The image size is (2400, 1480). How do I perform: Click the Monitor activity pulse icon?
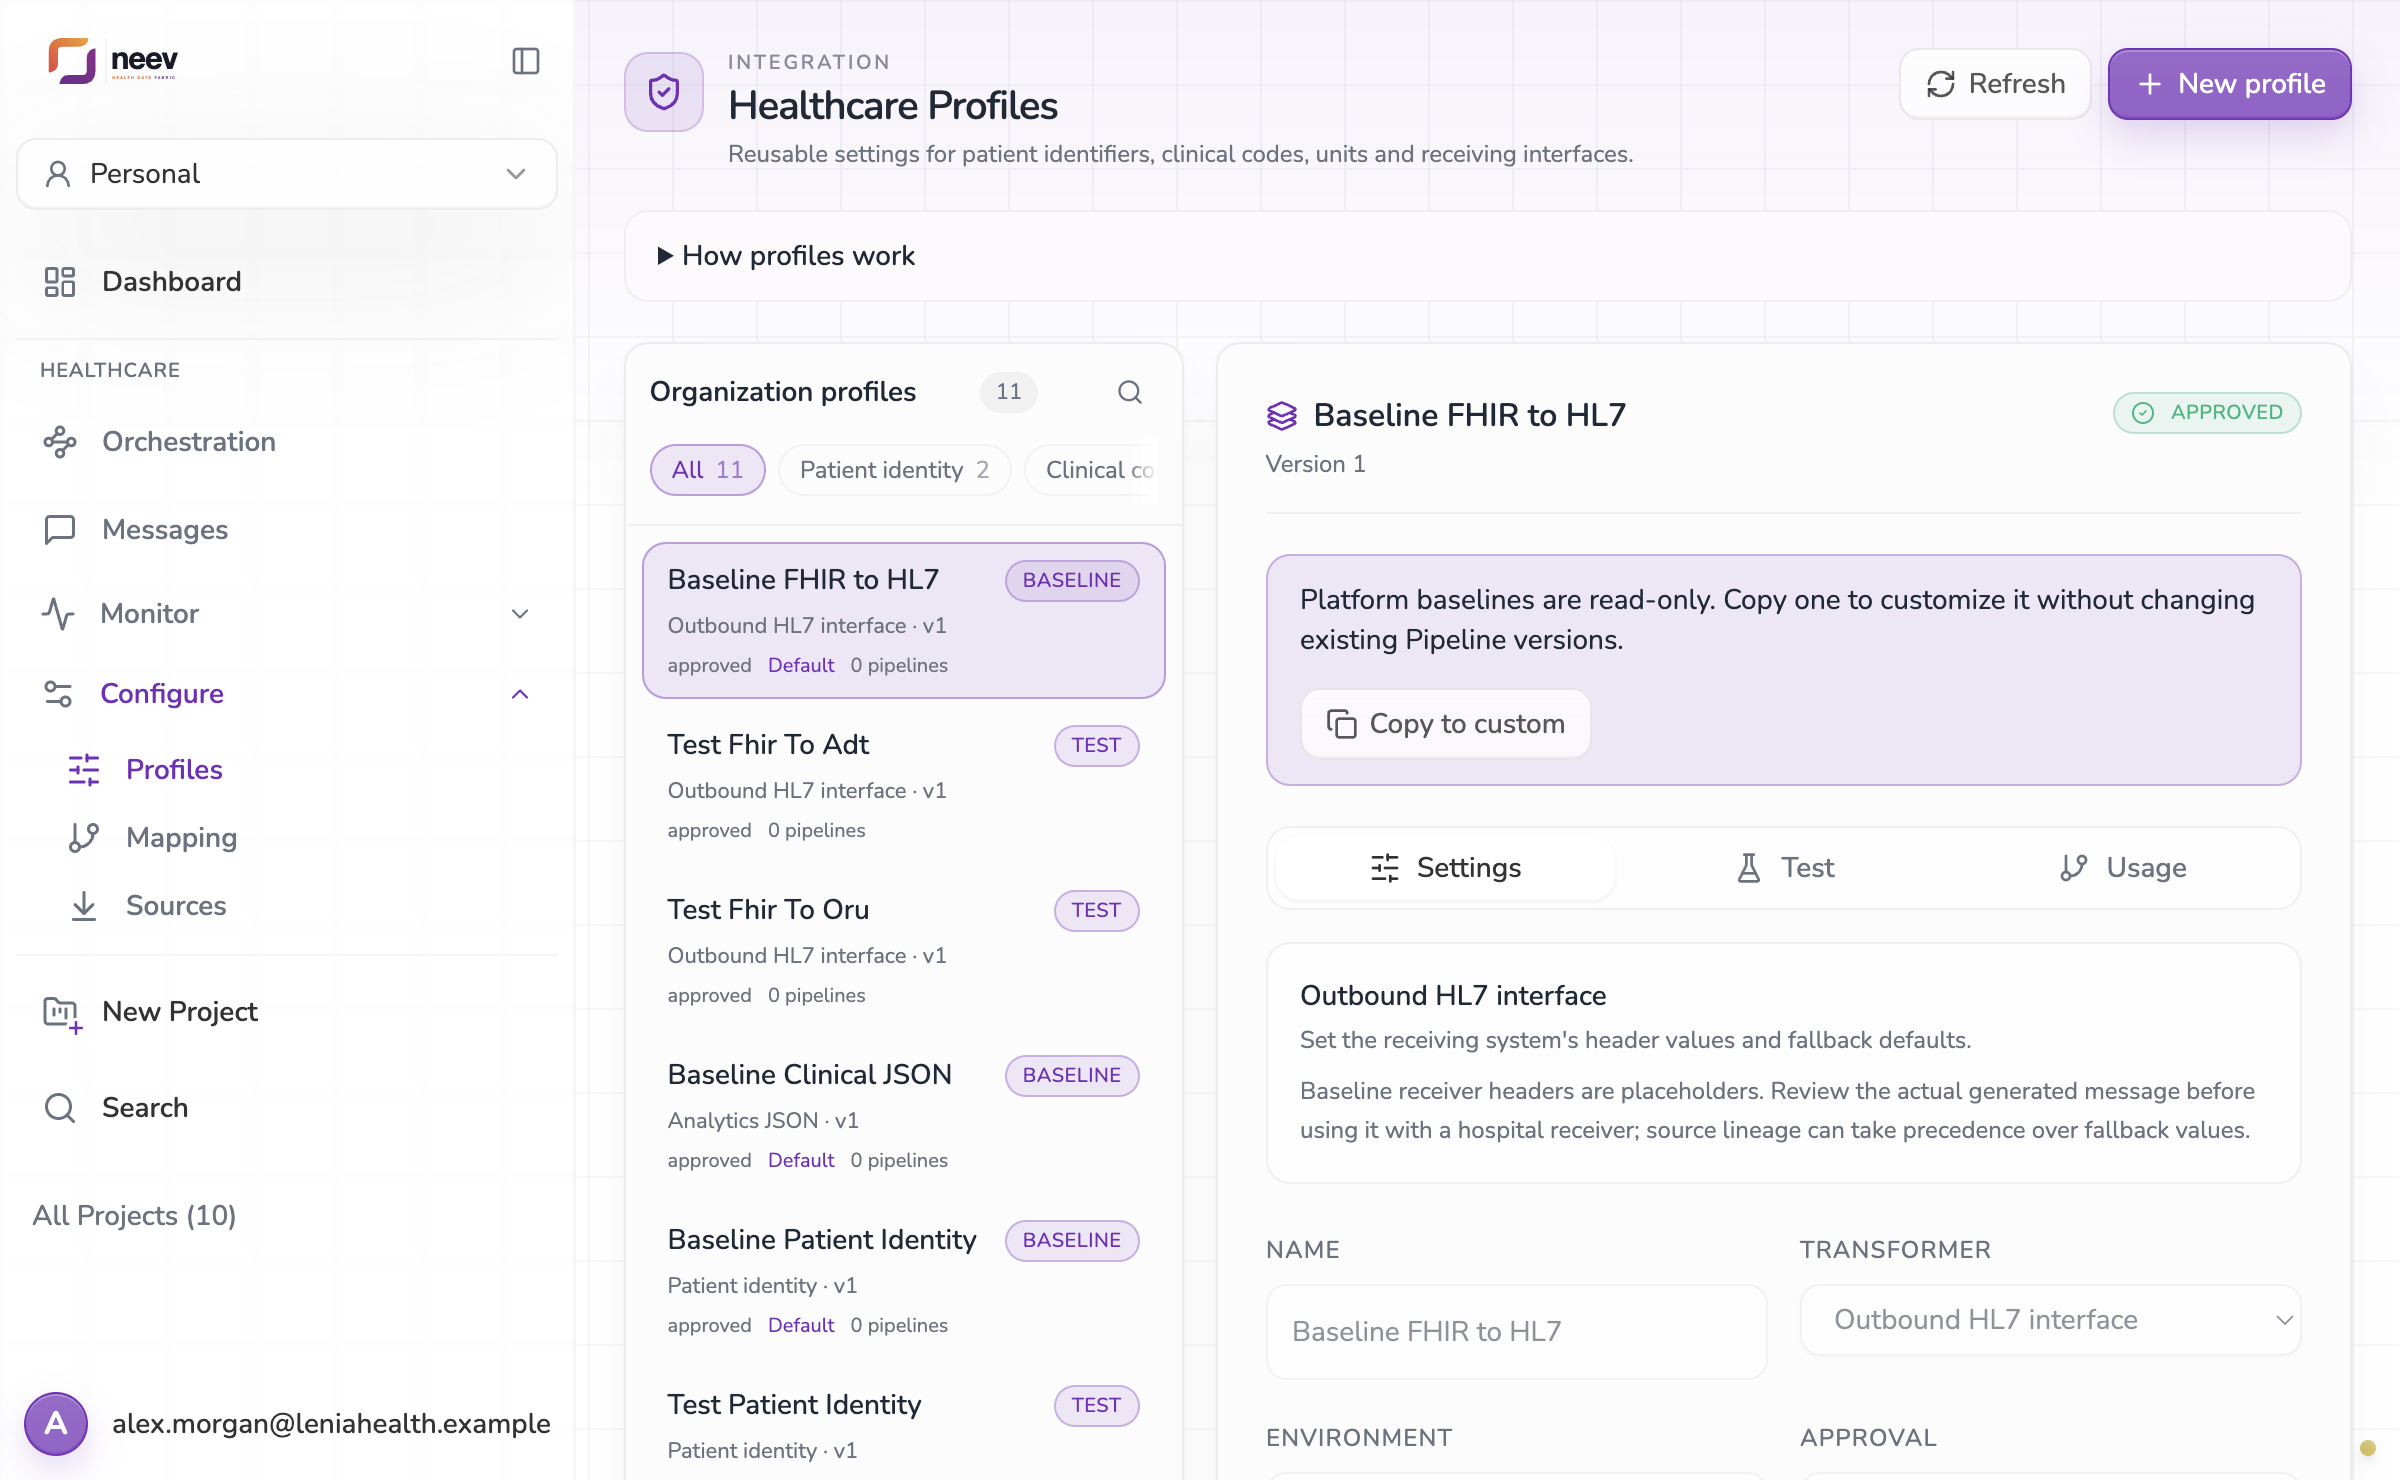pos(59,614)
